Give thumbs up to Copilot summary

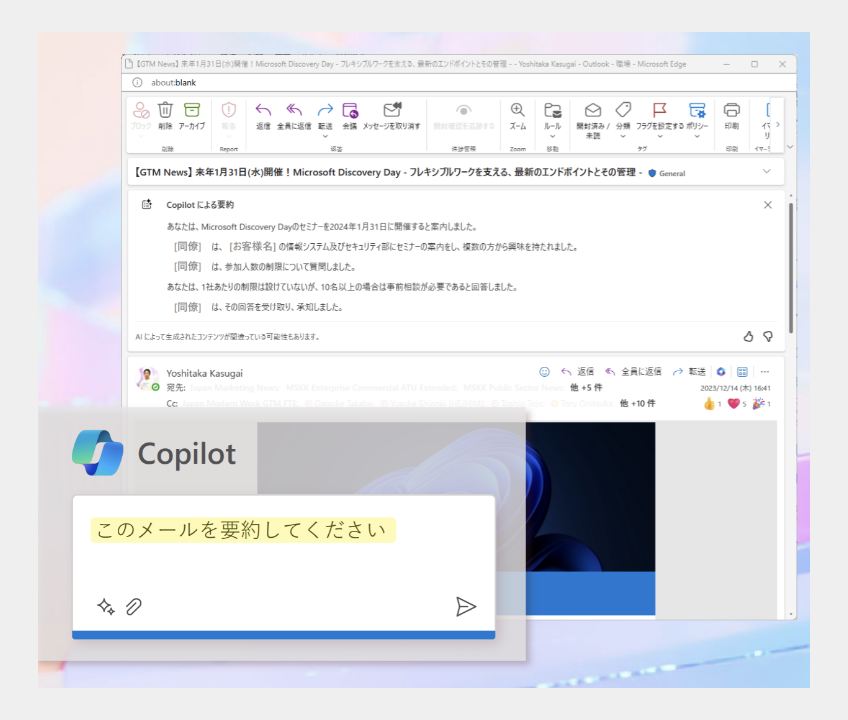[x=748, y=337]
